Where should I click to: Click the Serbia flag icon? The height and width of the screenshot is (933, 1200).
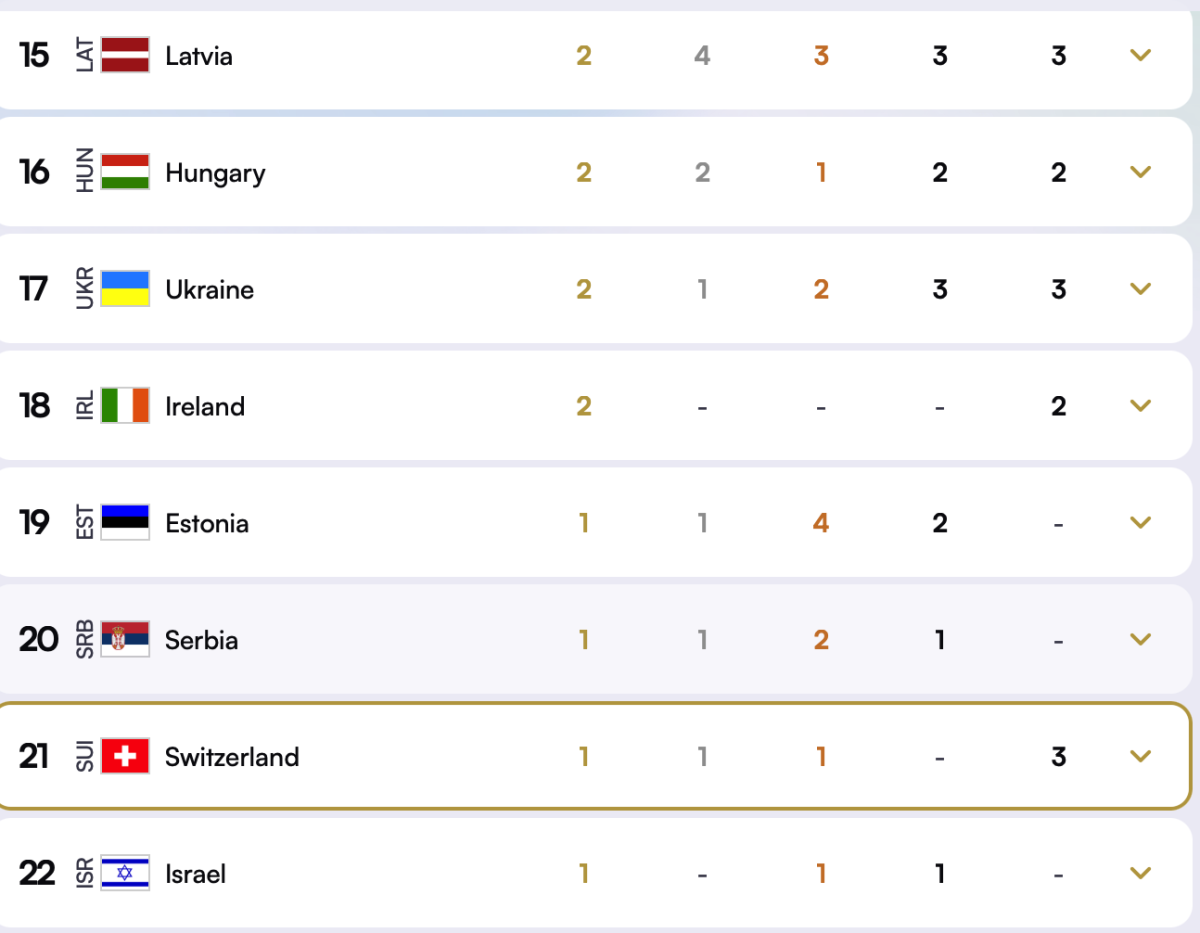click(x=125, y=639)
